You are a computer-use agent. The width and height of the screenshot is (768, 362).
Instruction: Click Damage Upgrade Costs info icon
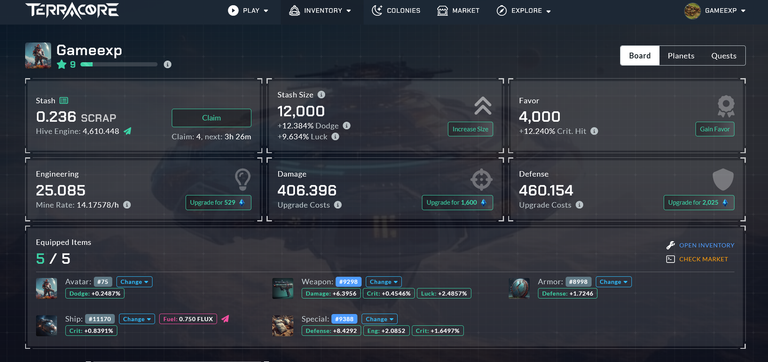click(338, 205)
